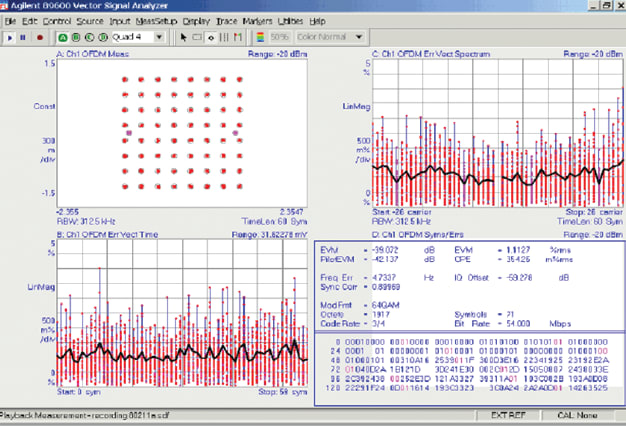Open the Source menu

click(90, 21)
